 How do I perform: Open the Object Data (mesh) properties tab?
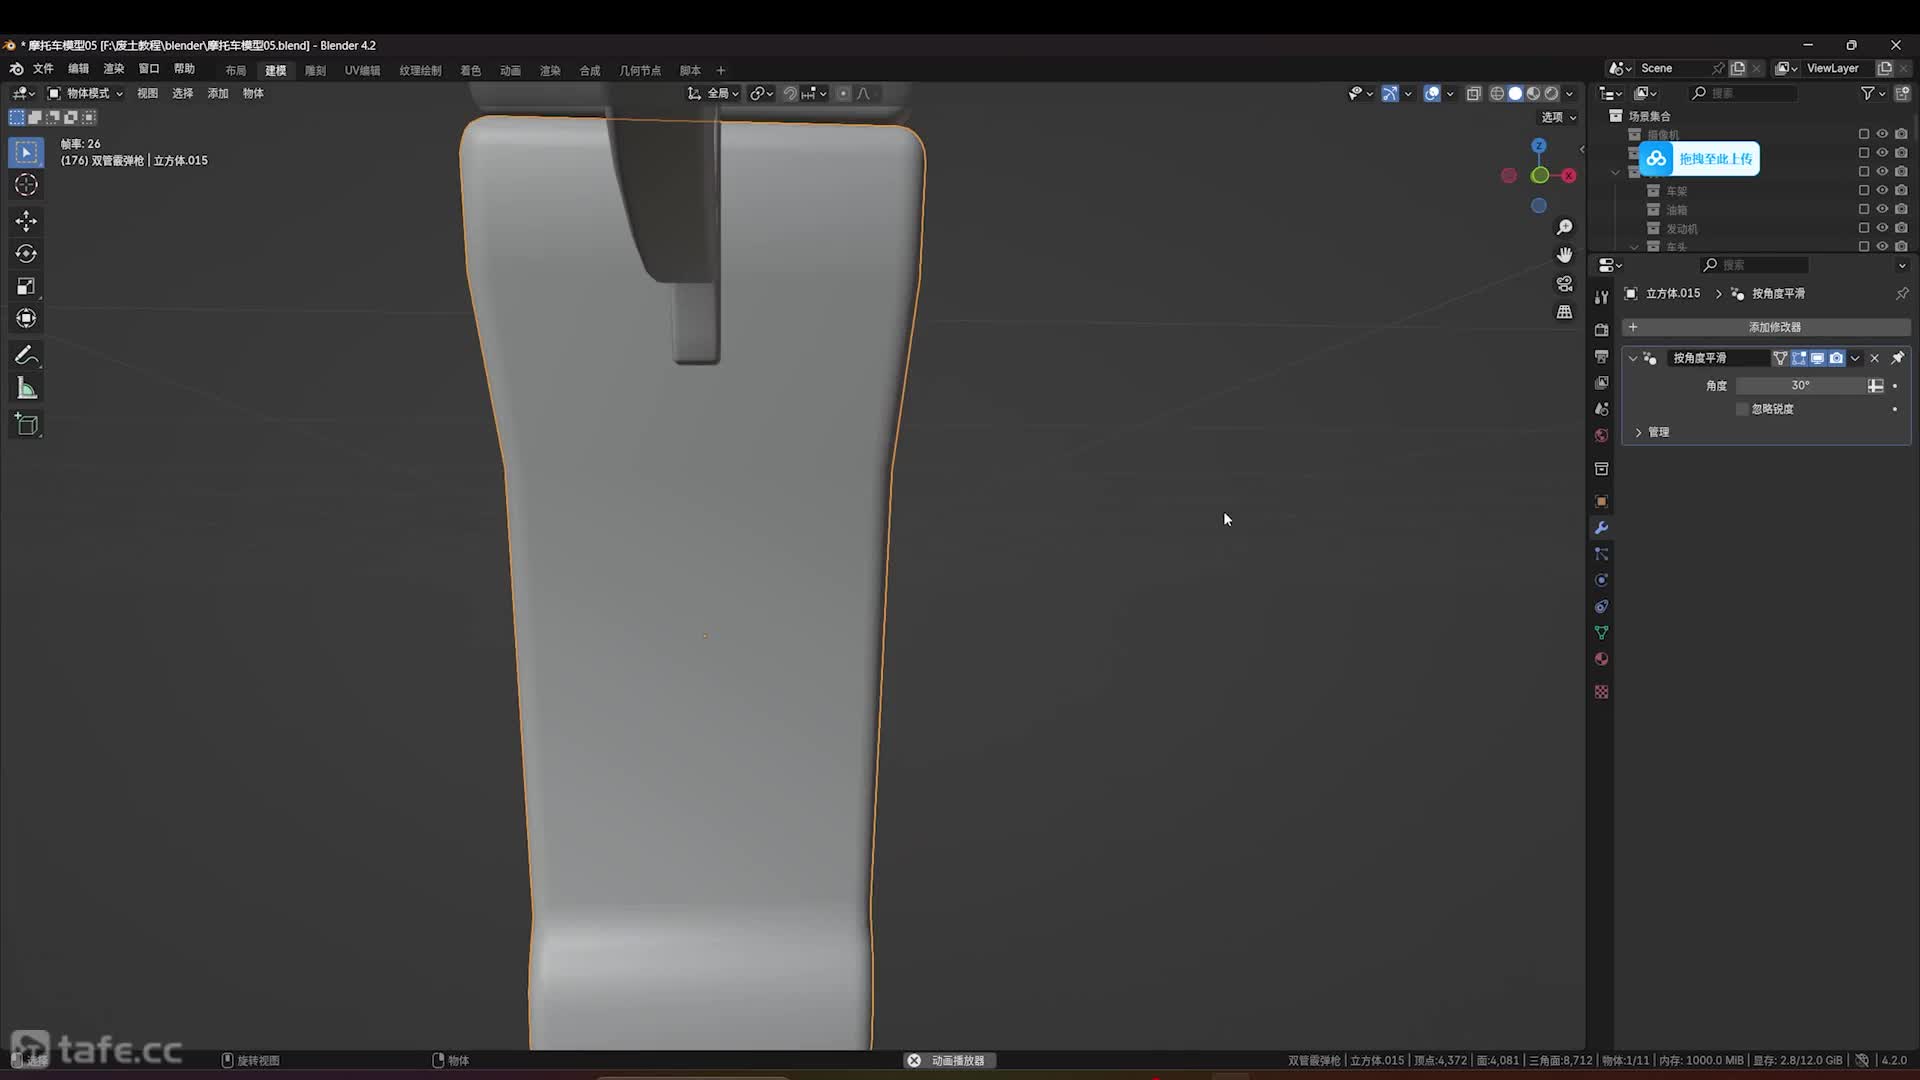tap(1601, 632)
